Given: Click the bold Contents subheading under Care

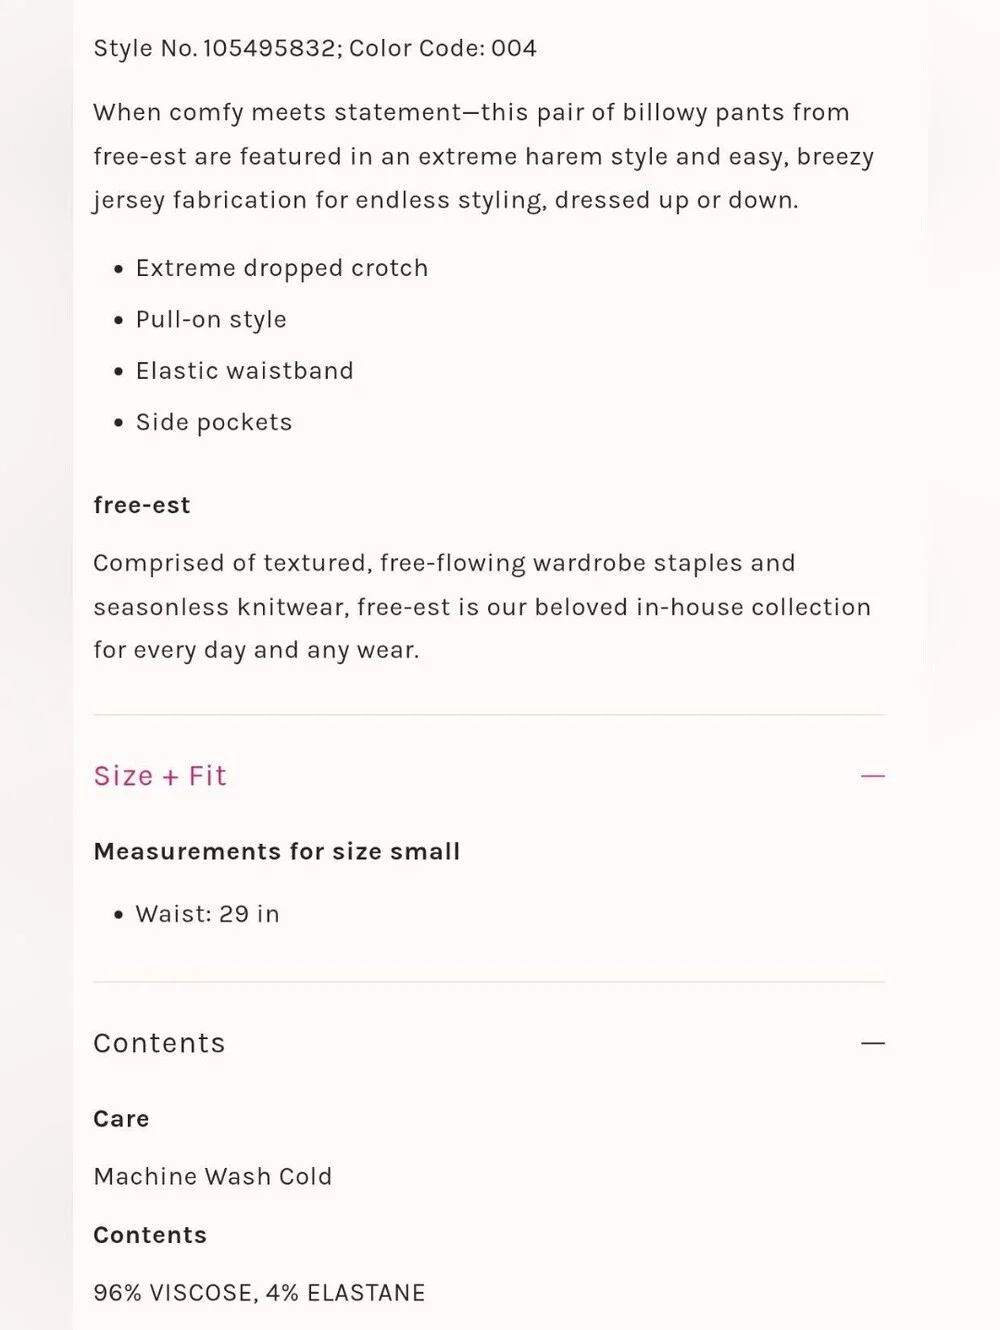Looking at the screenshot, I should pos(150,1235).
